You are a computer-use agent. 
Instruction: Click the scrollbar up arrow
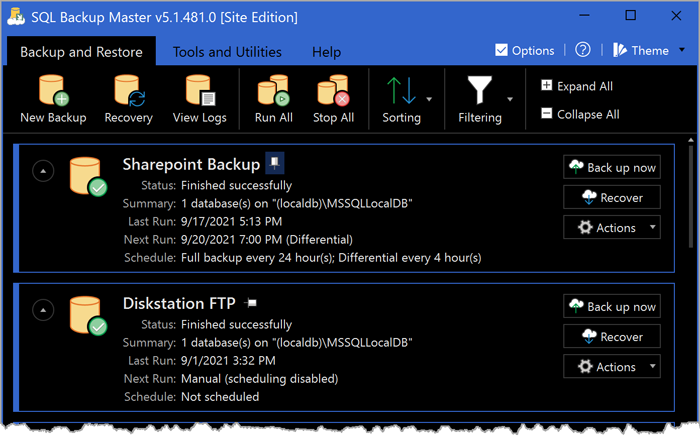[x=691, y=140]
